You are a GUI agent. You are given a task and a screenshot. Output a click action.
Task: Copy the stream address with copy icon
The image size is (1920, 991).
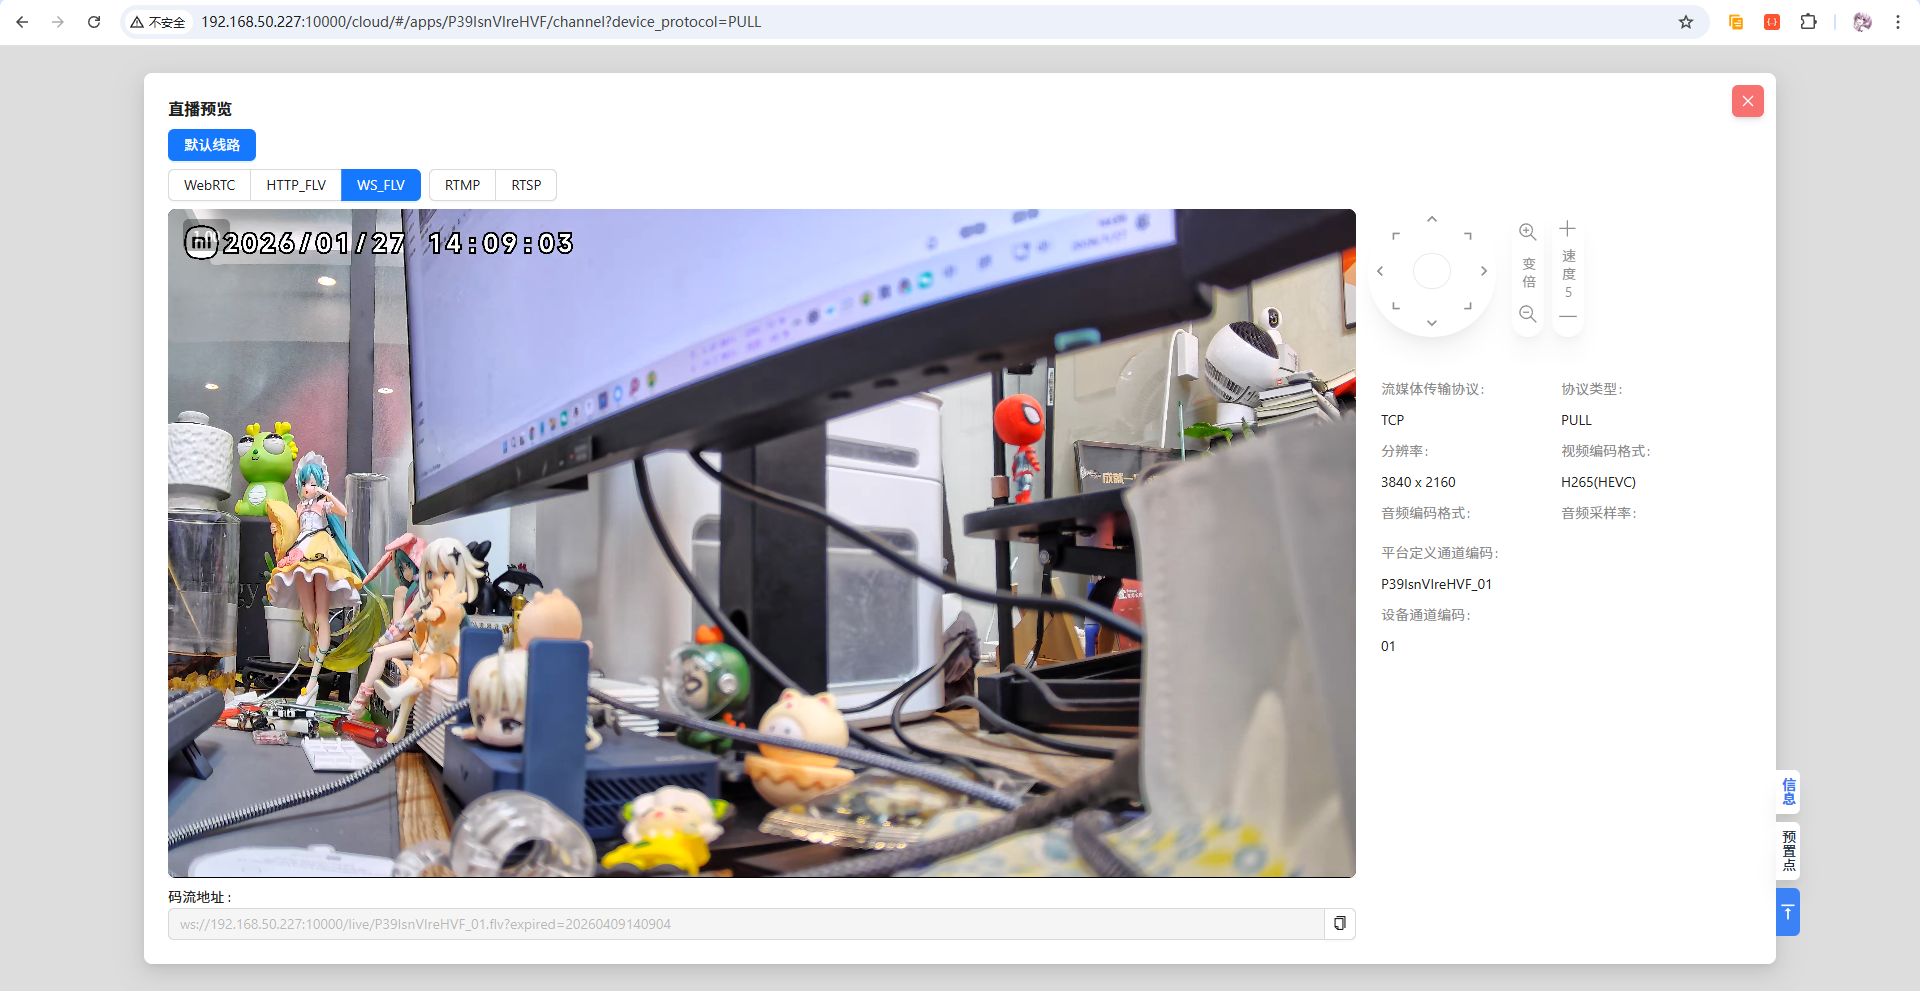coord(1340,924)
